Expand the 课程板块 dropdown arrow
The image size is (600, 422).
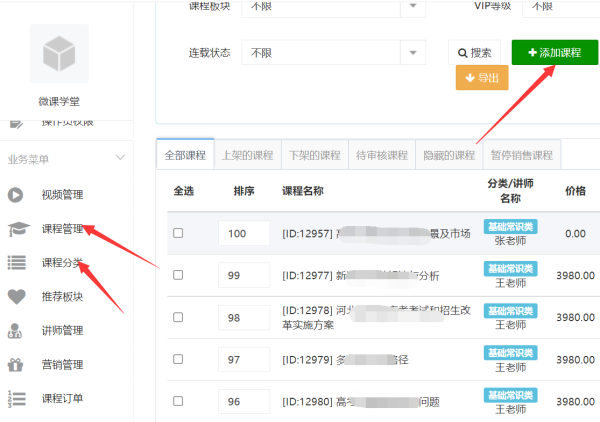tap(413, 6)
